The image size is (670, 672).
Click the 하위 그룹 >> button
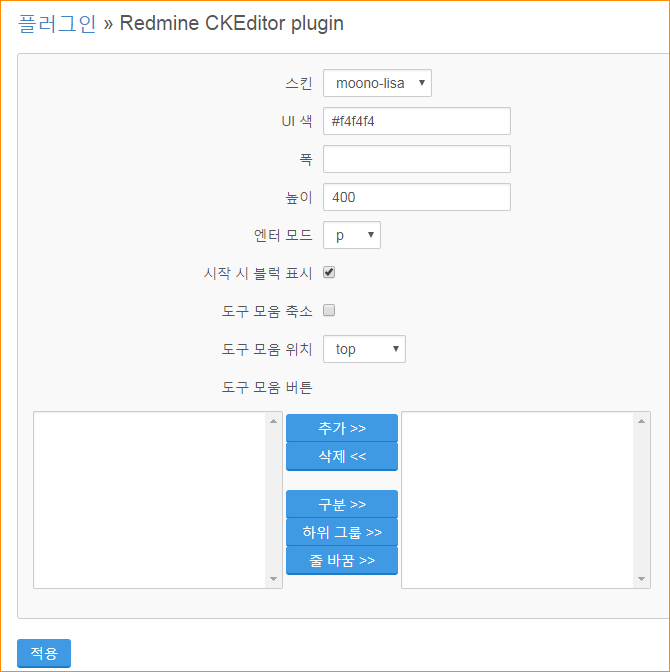[x=342, y=532]
